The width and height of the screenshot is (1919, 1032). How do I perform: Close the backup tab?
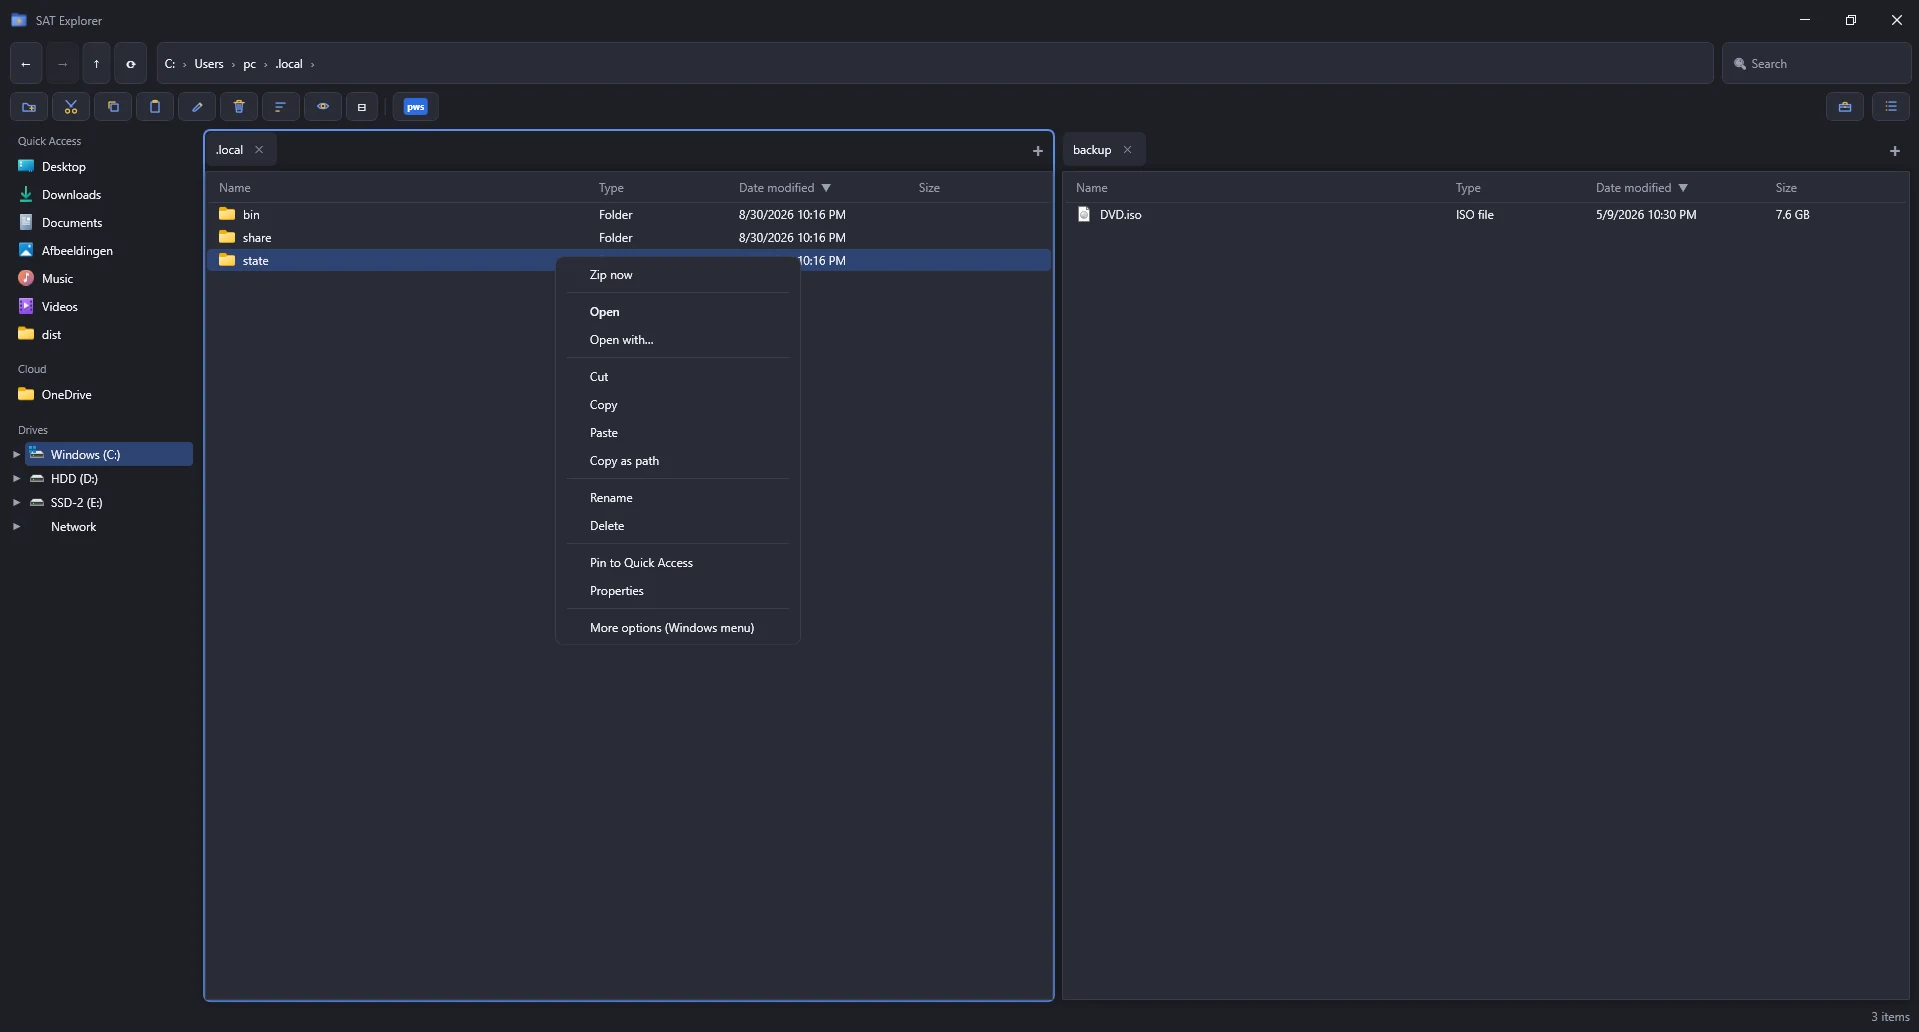pyautogui.click(x=1128, y=150)
